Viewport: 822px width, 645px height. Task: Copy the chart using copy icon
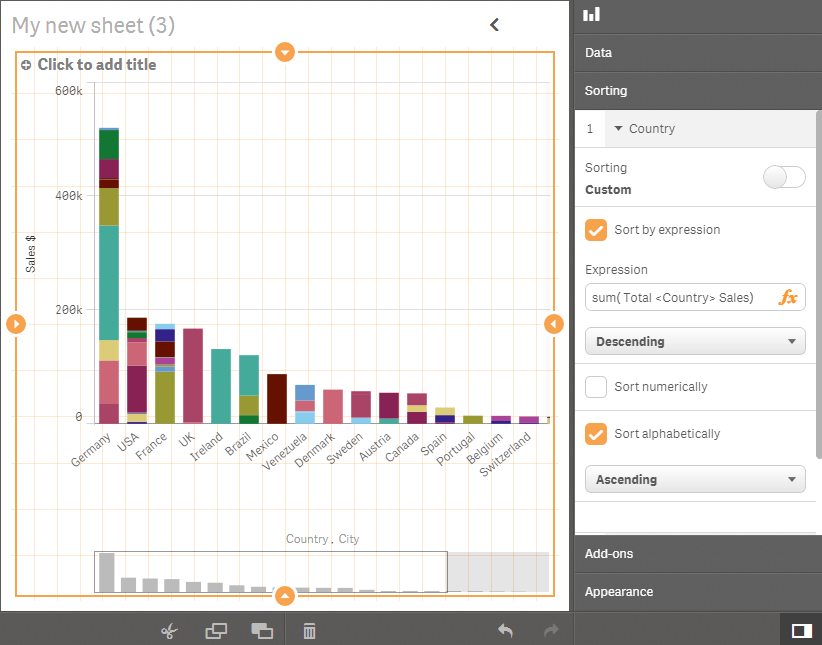click(x=216, y=631)
